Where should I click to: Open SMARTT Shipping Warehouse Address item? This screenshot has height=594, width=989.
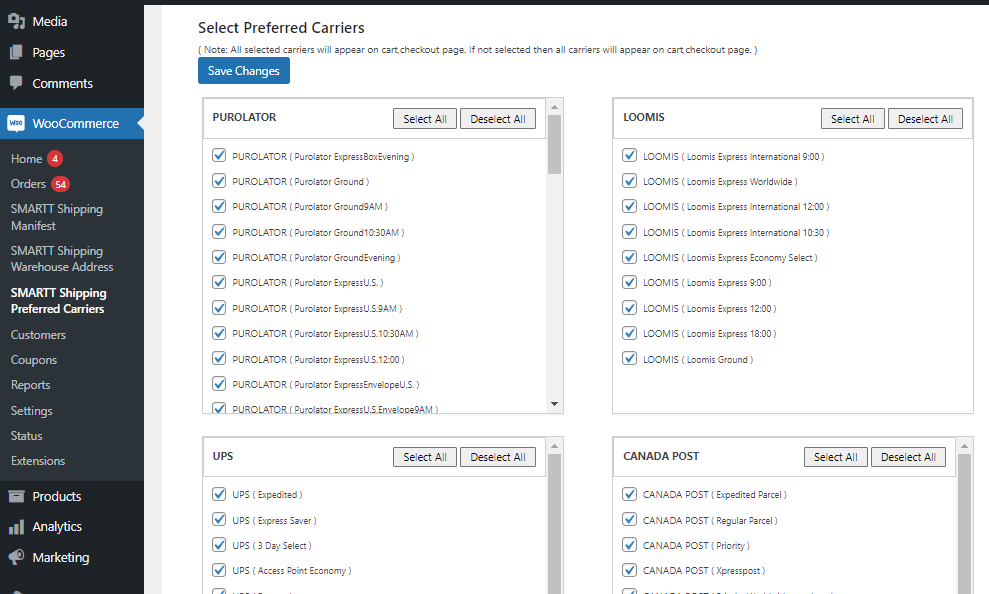tap(62, 259)
